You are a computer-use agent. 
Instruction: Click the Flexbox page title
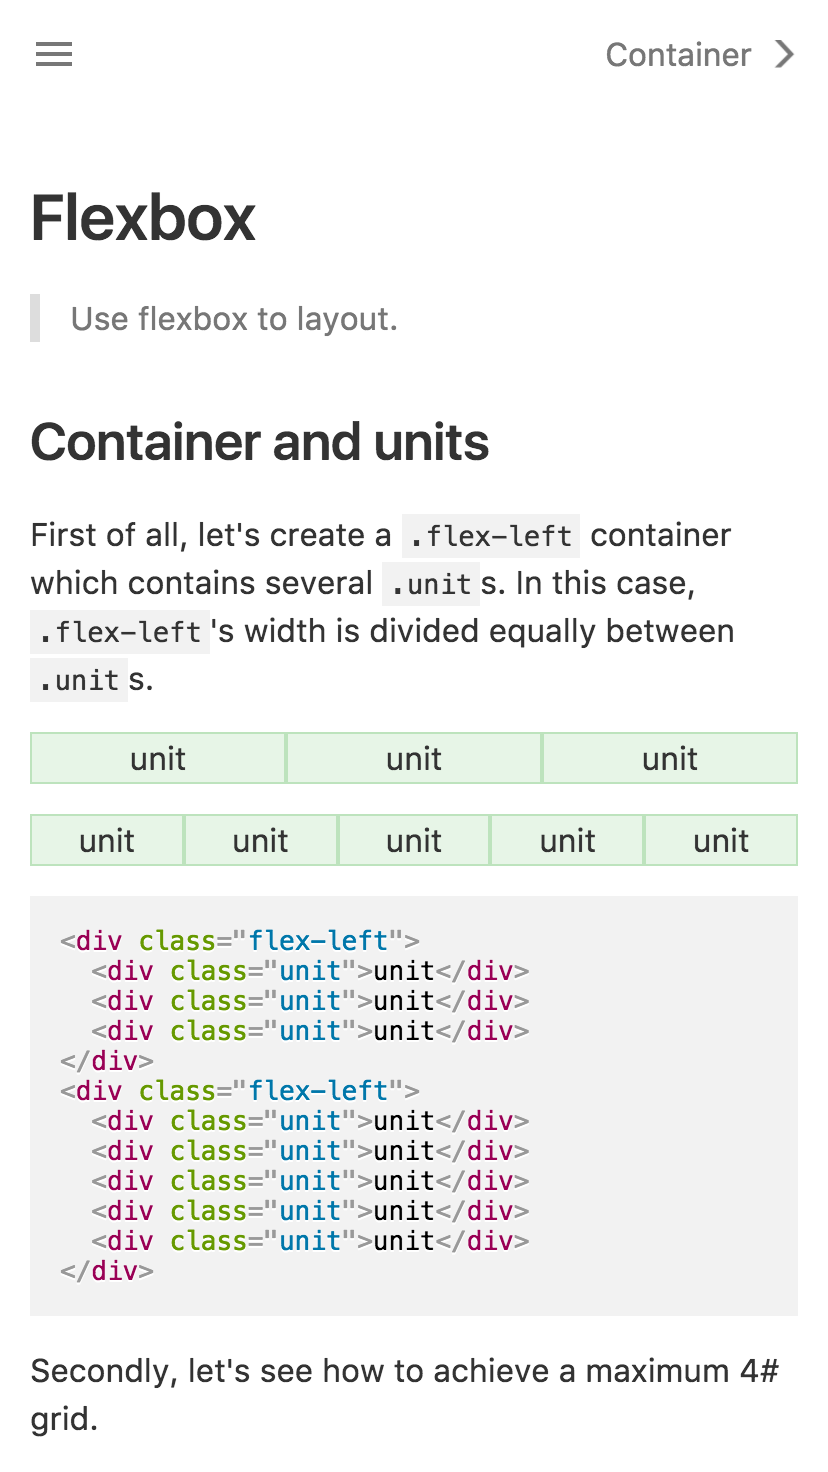[x=143, y=218]
